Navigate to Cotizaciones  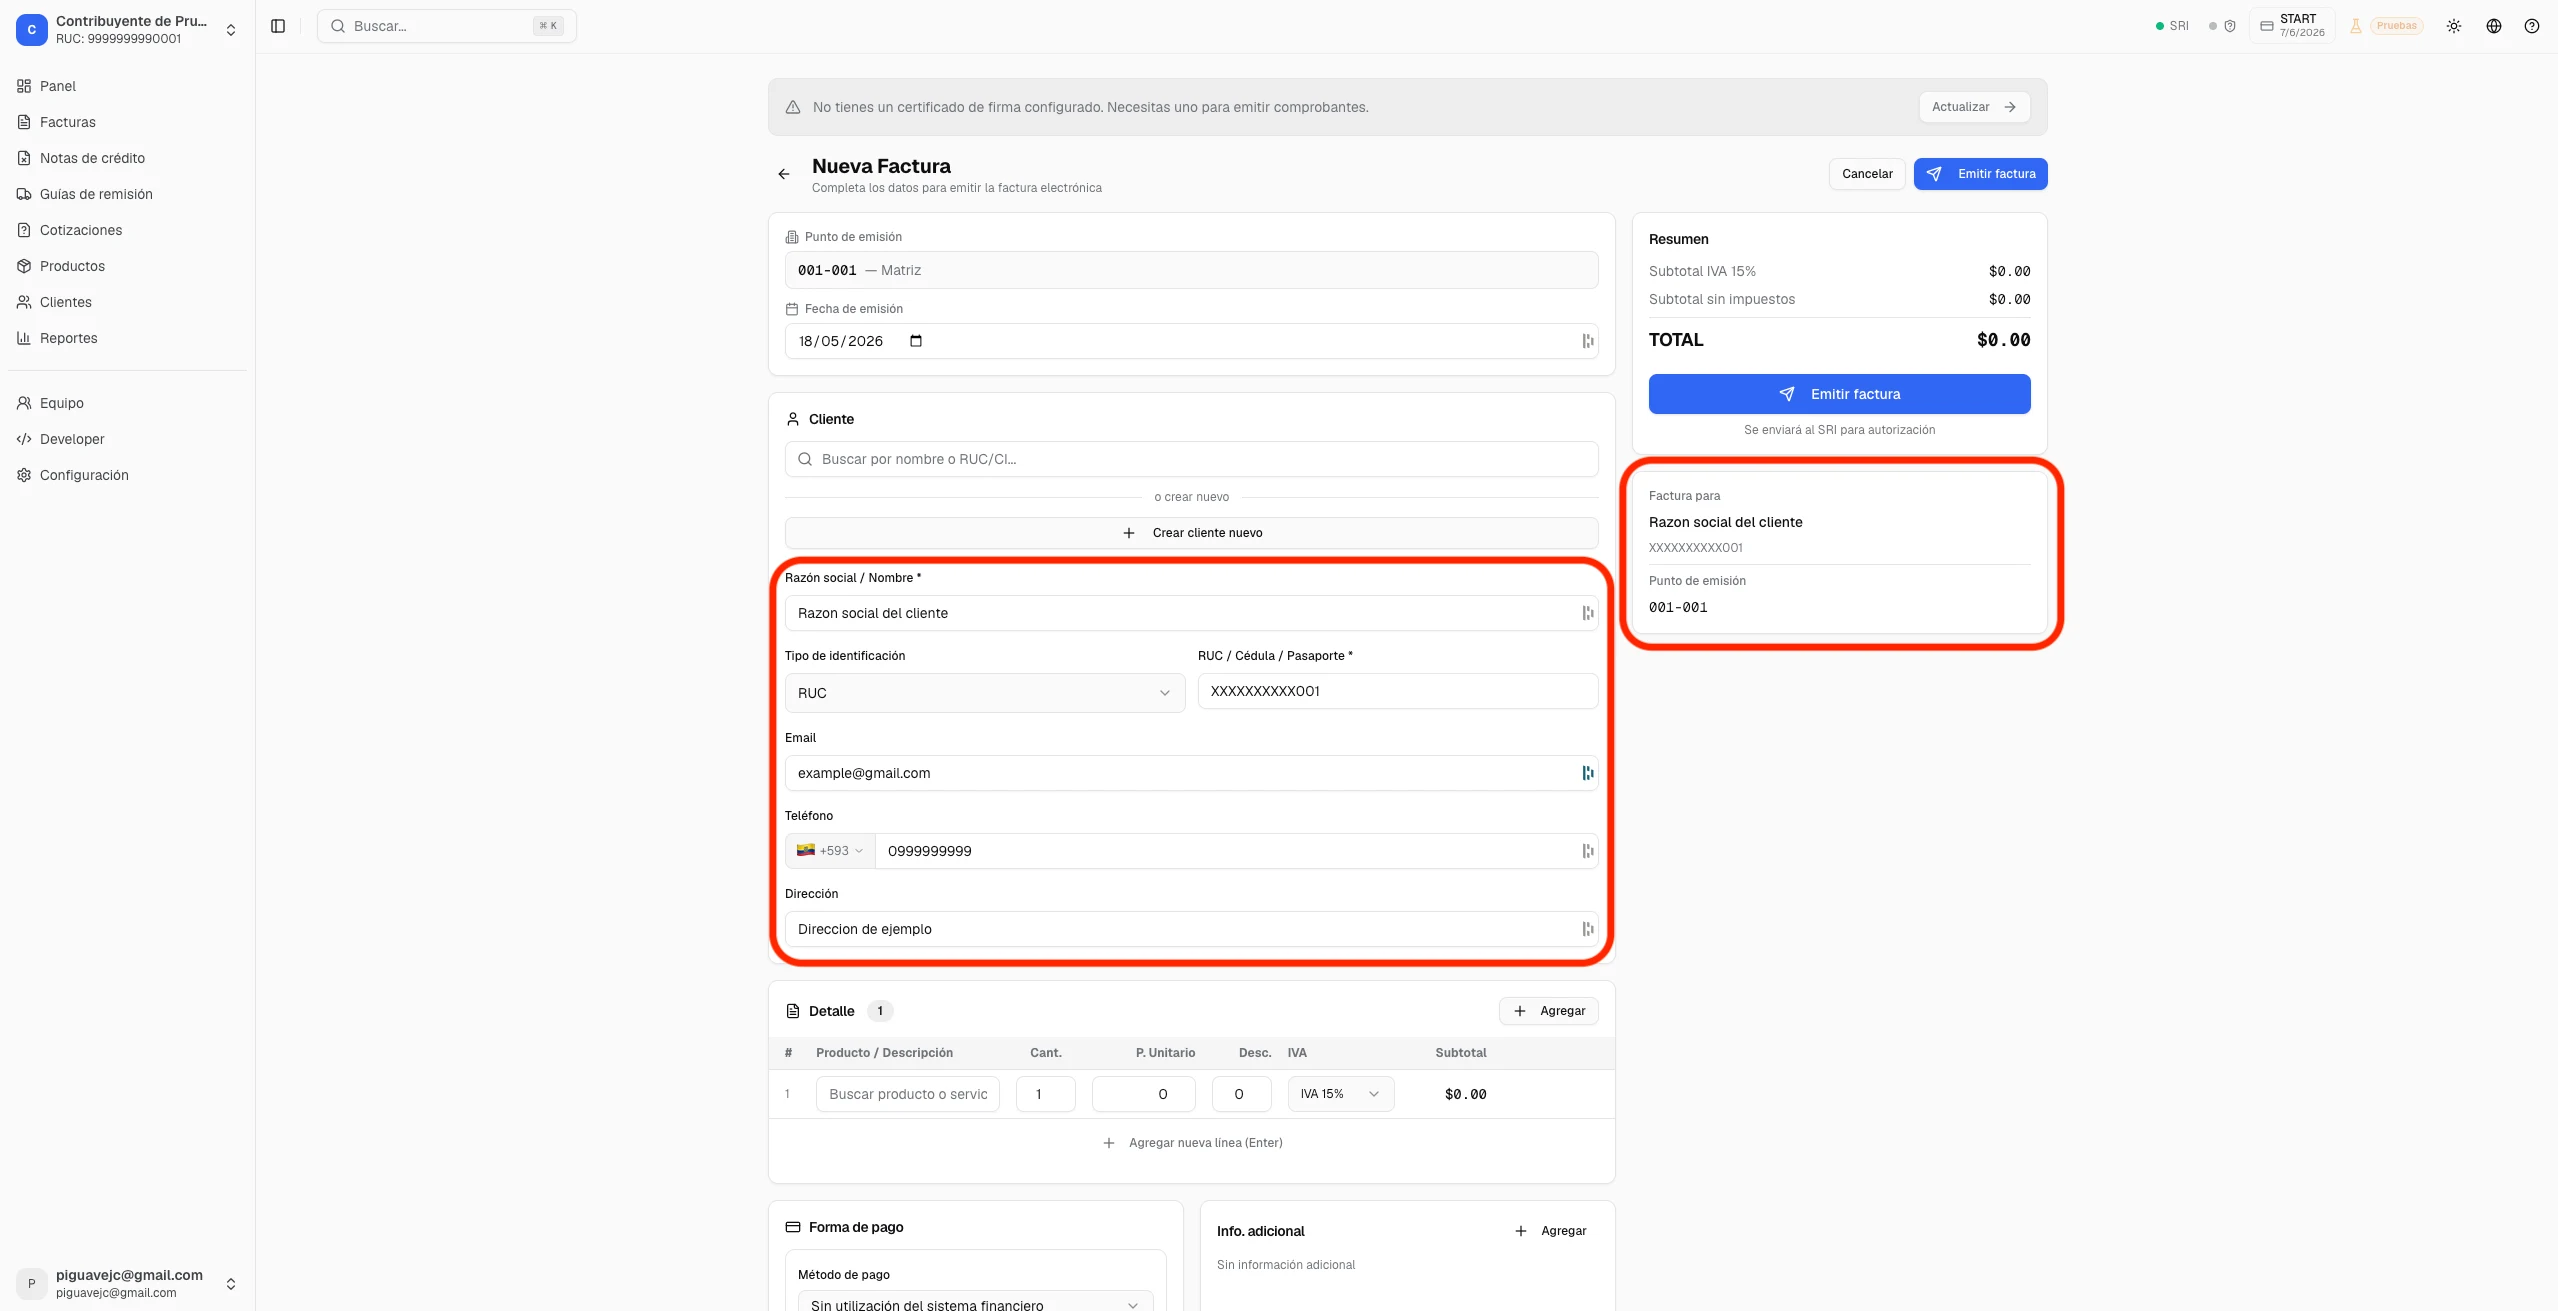(x=127, y=230)
